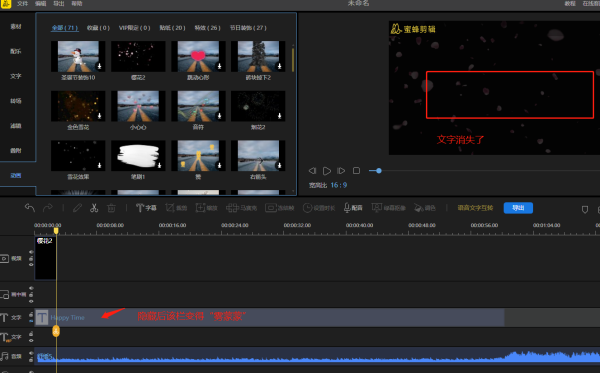This screenshot has height=373, width=600.
Task: Click the yellow 语音文字互转 link
Action: (x=475, y=208)
